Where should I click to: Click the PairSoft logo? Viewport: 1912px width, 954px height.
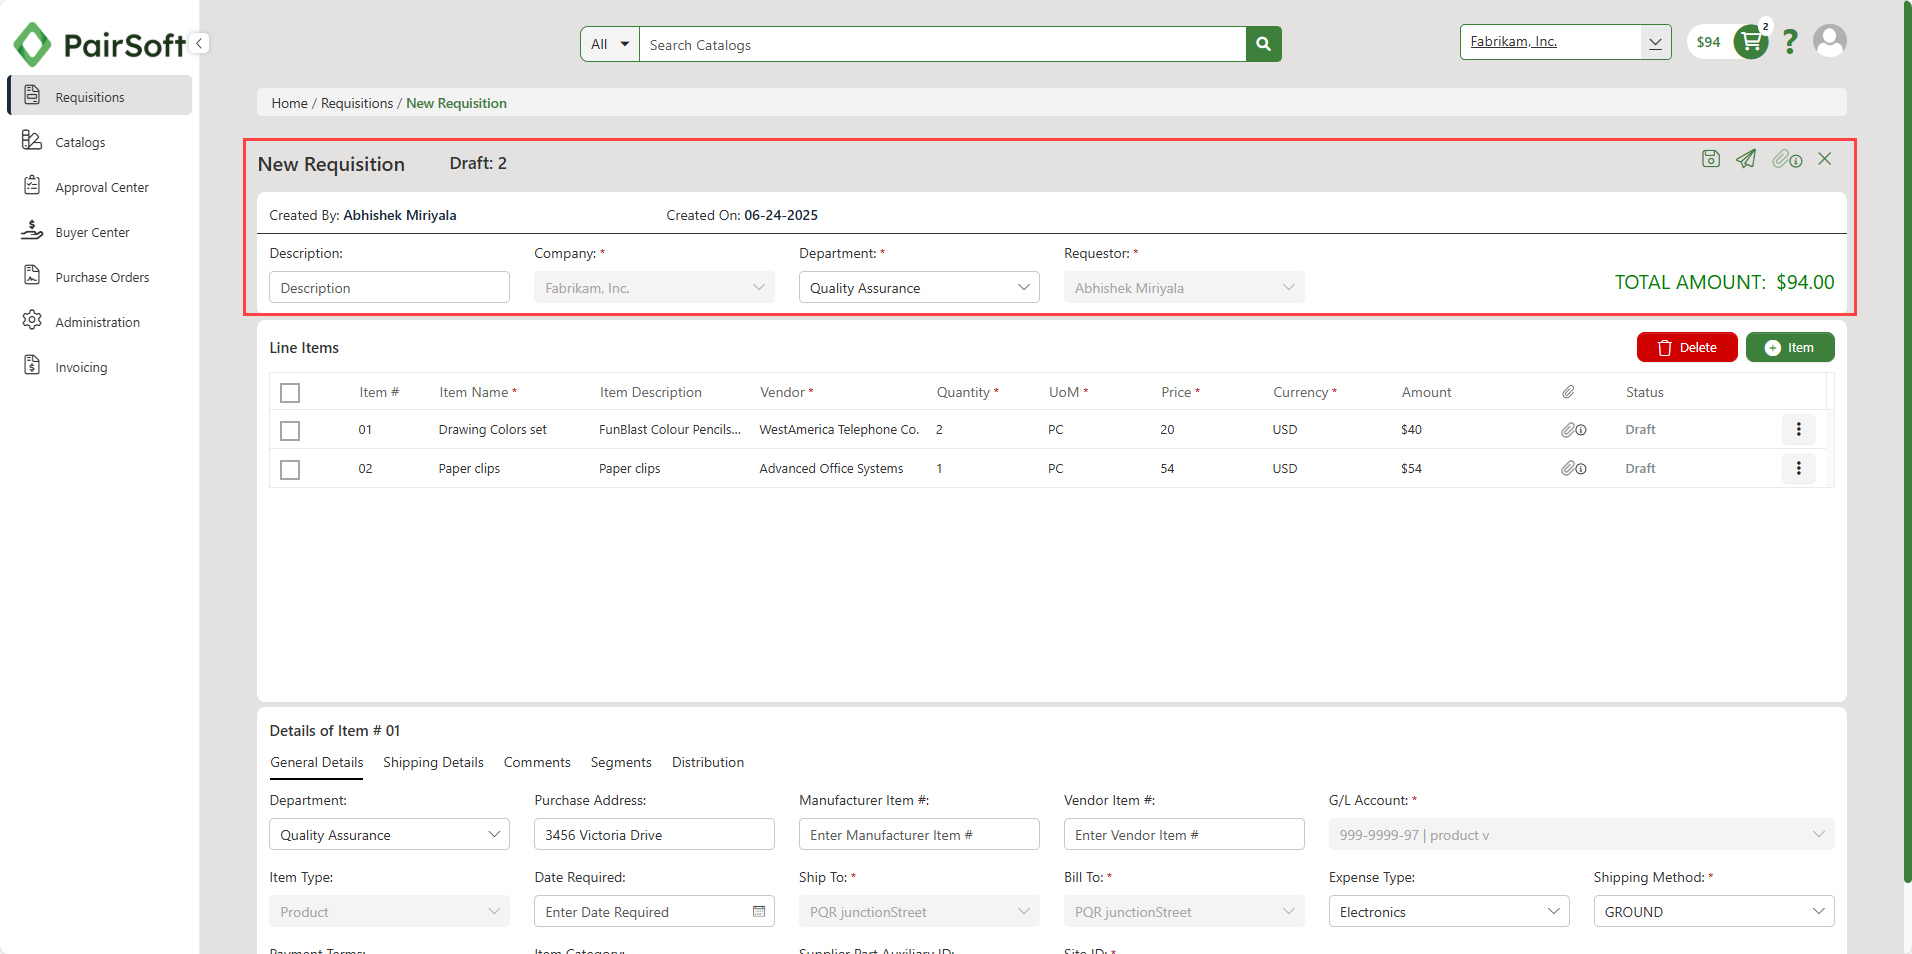pos(98,44)
